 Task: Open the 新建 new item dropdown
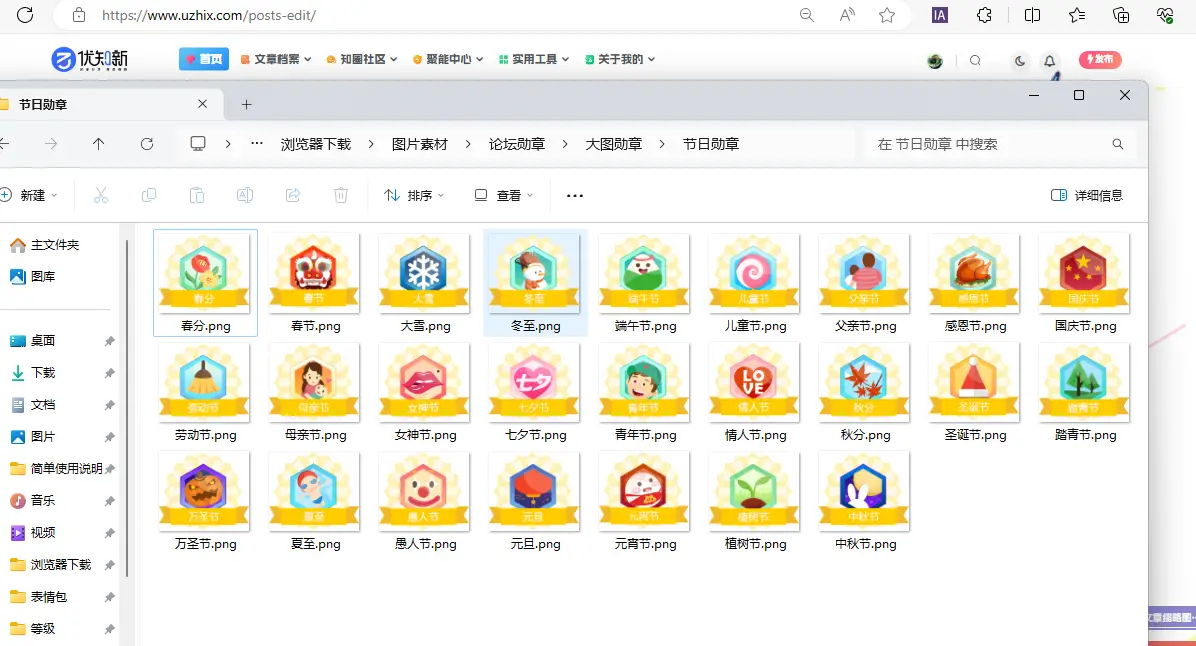pyautogui.click(x=30, y=195)
